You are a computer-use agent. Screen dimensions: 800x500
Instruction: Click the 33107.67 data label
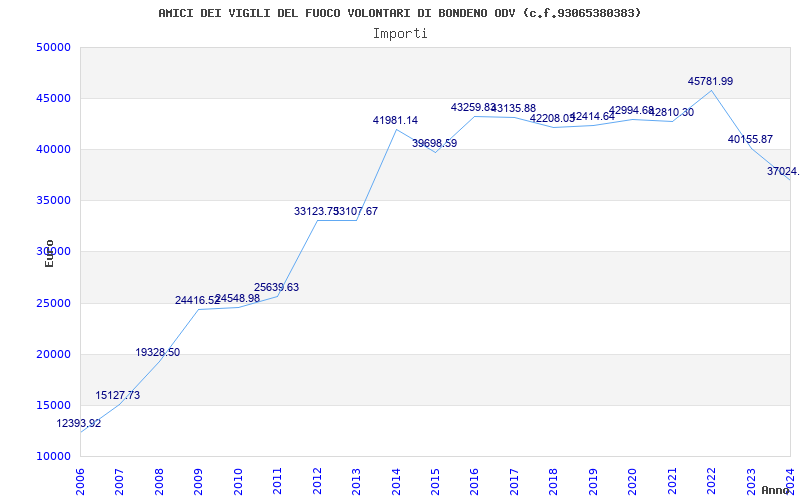(356, 211)
